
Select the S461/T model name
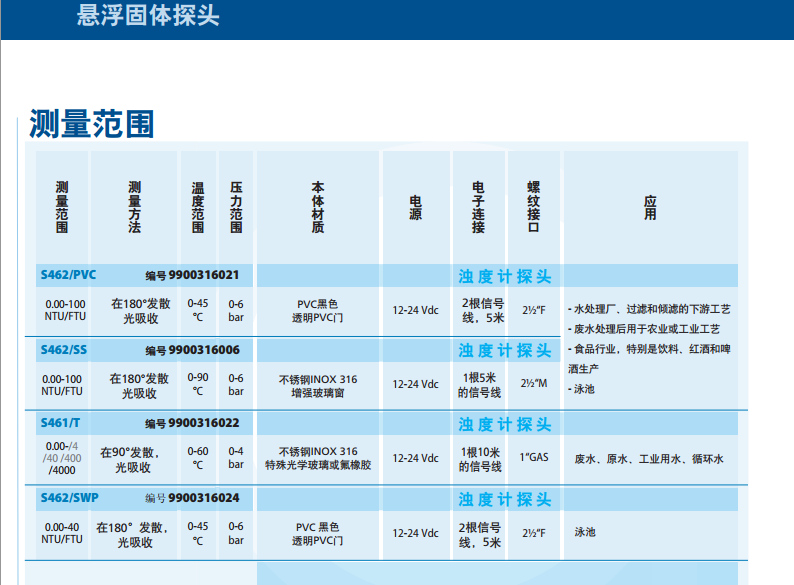click(x=60, y=423)
